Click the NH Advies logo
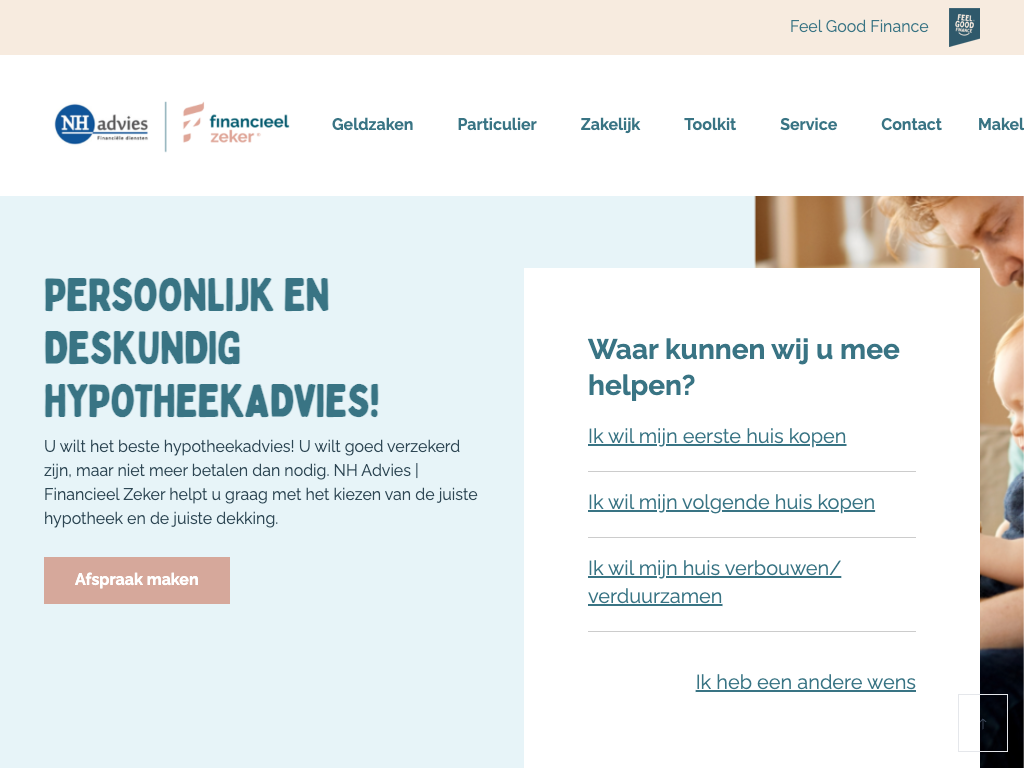The image size is (1024, 768). 102,125
